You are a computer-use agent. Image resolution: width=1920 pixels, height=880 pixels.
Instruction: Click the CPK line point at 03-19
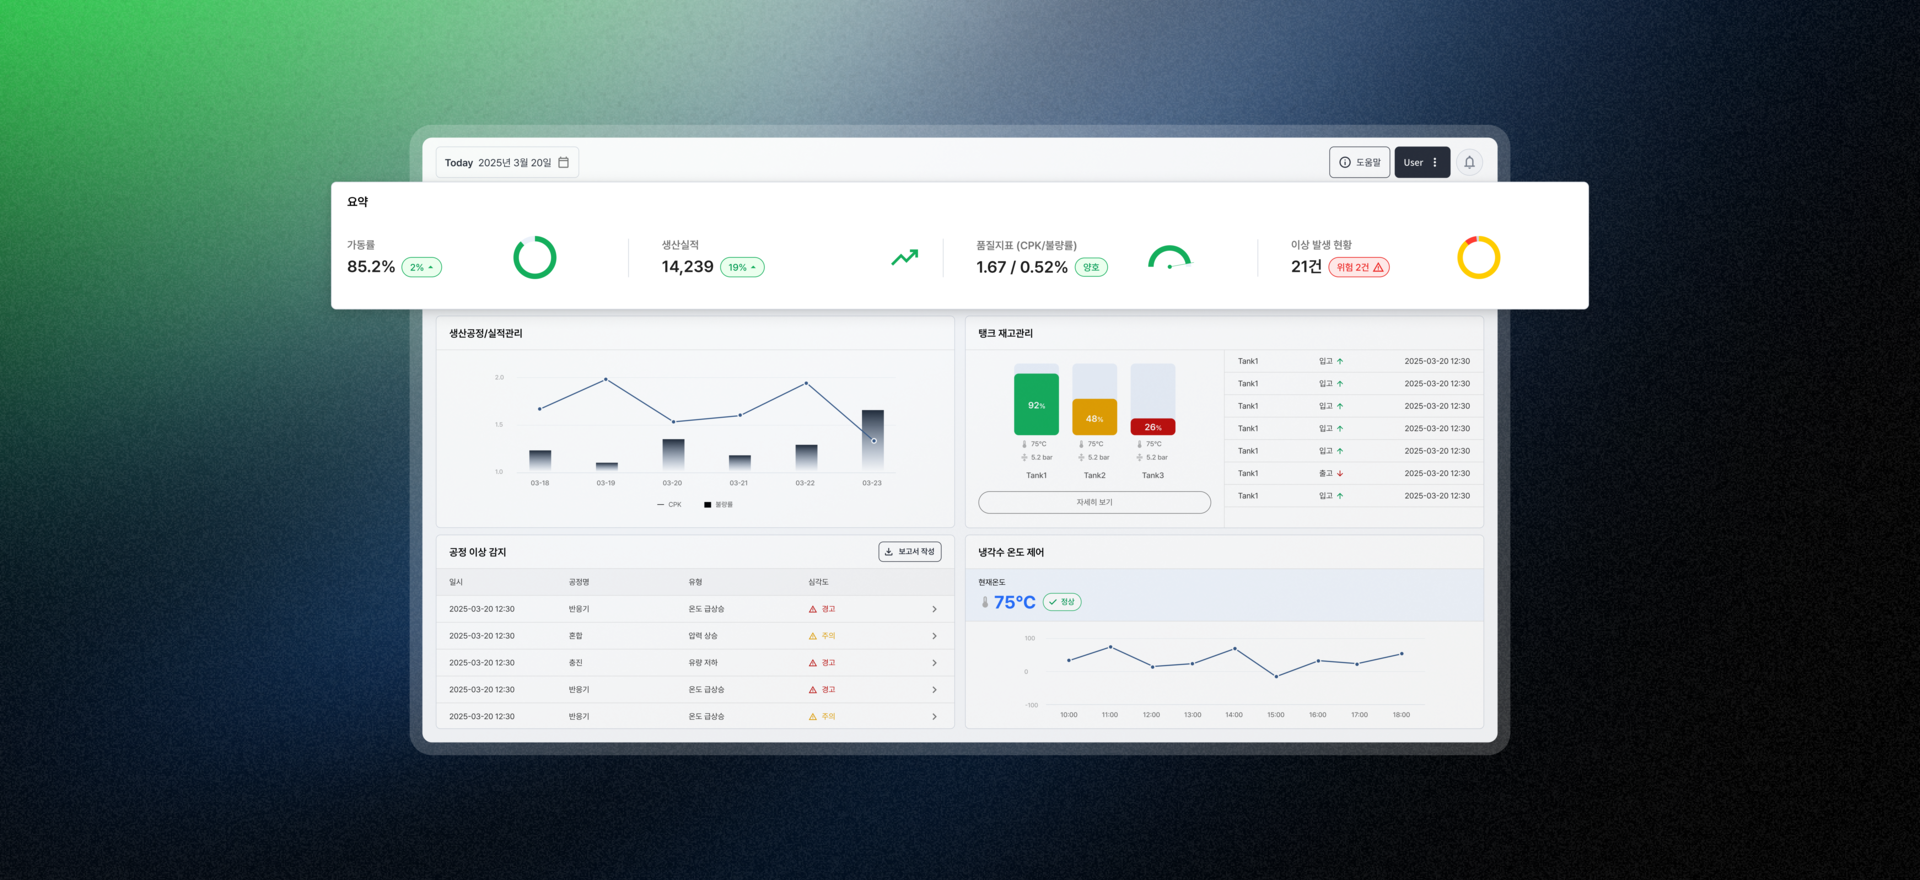coord(606,380)
